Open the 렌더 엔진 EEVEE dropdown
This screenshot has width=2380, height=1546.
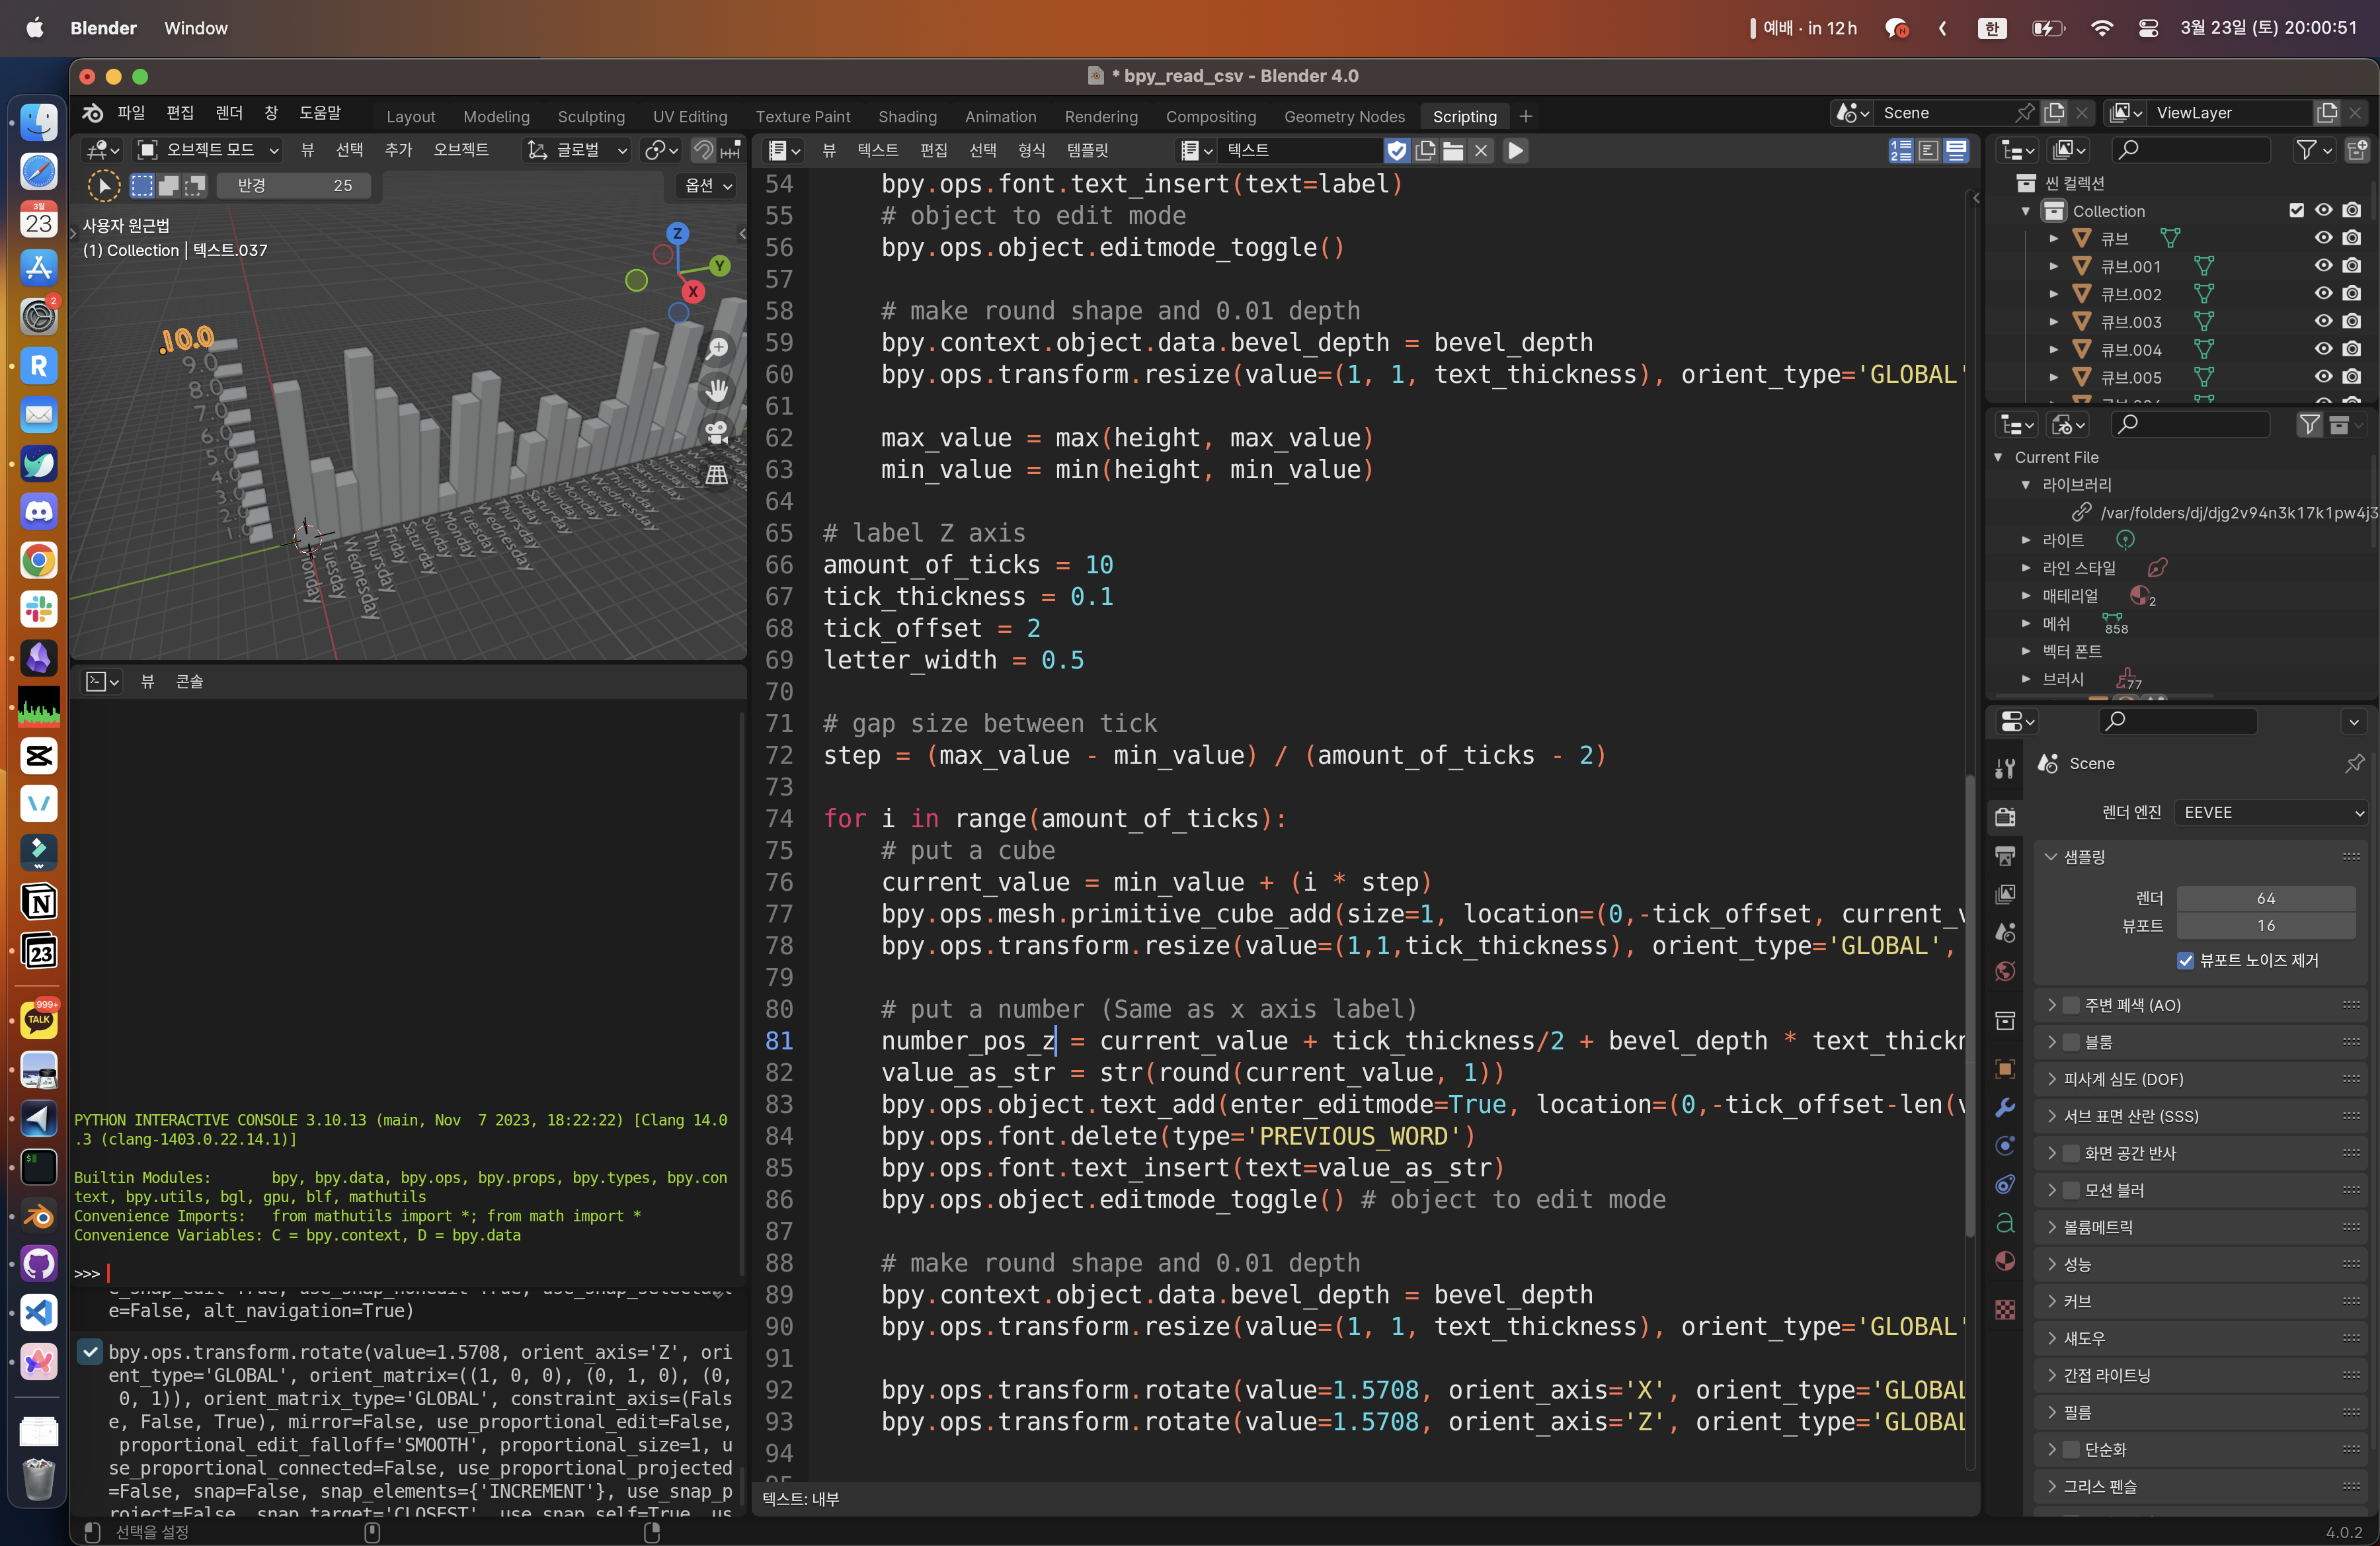(2271, 812)
